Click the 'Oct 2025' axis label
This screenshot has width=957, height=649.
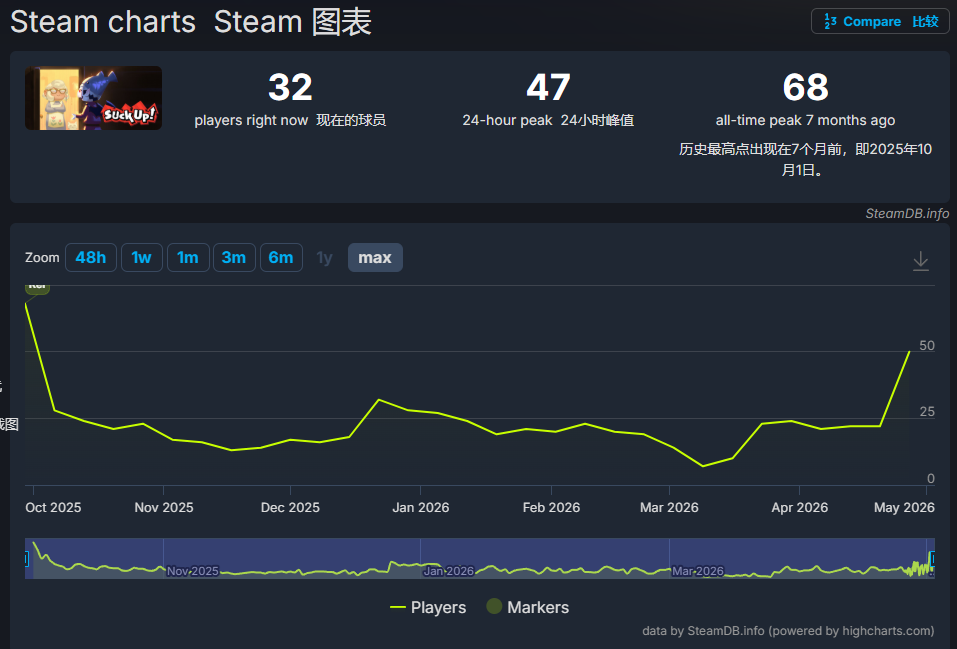point(53,507)
